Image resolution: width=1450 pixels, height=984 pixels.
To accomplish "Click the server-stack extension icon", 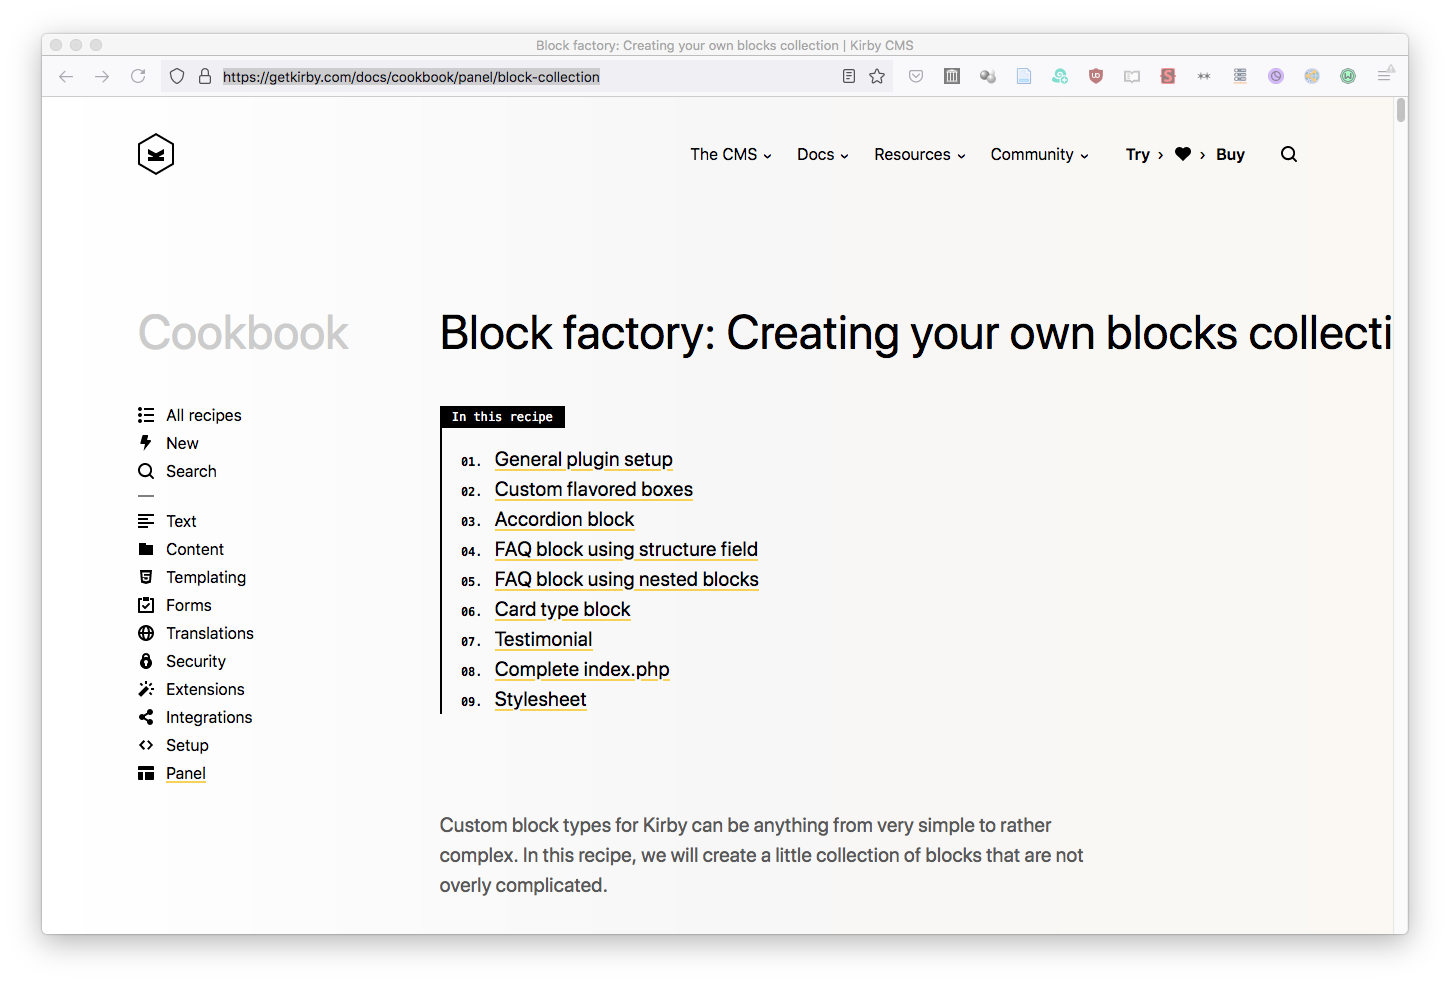I will [1240, 76].
